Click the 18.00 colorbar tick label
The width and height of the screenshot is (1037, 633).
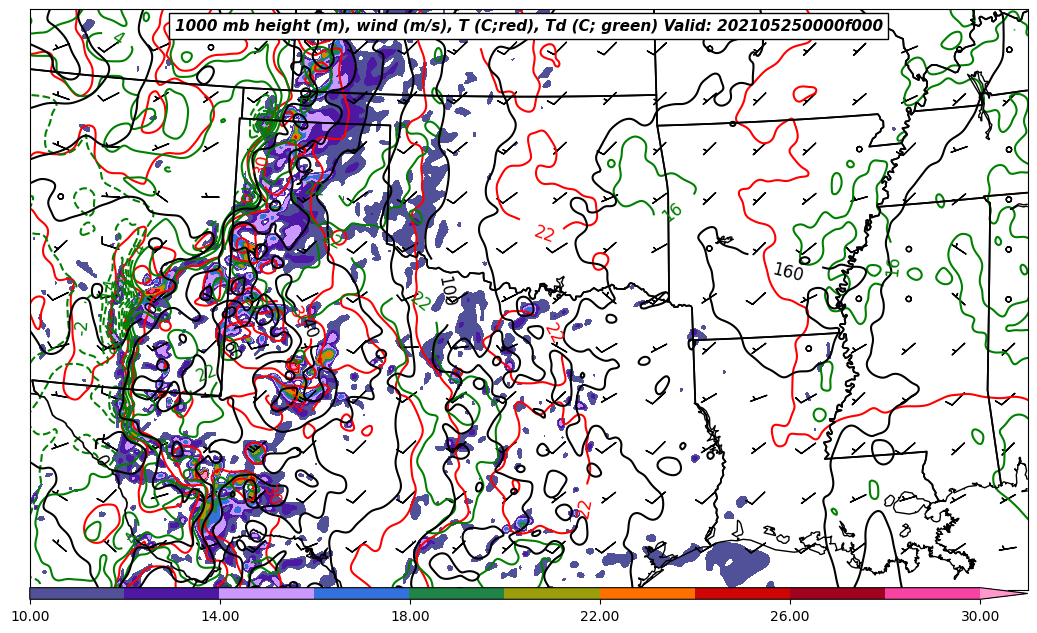click(x=410, y=616)
